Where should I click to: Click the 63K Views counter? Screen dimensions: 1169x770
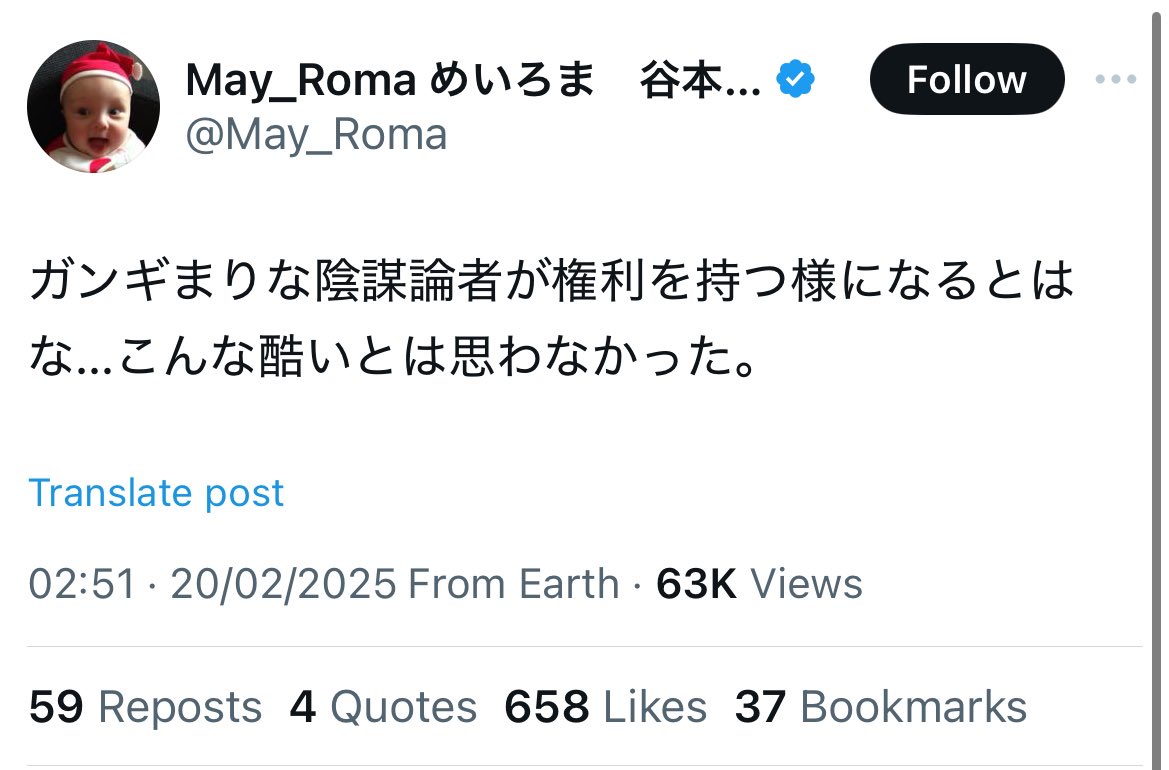click(759, 584)
